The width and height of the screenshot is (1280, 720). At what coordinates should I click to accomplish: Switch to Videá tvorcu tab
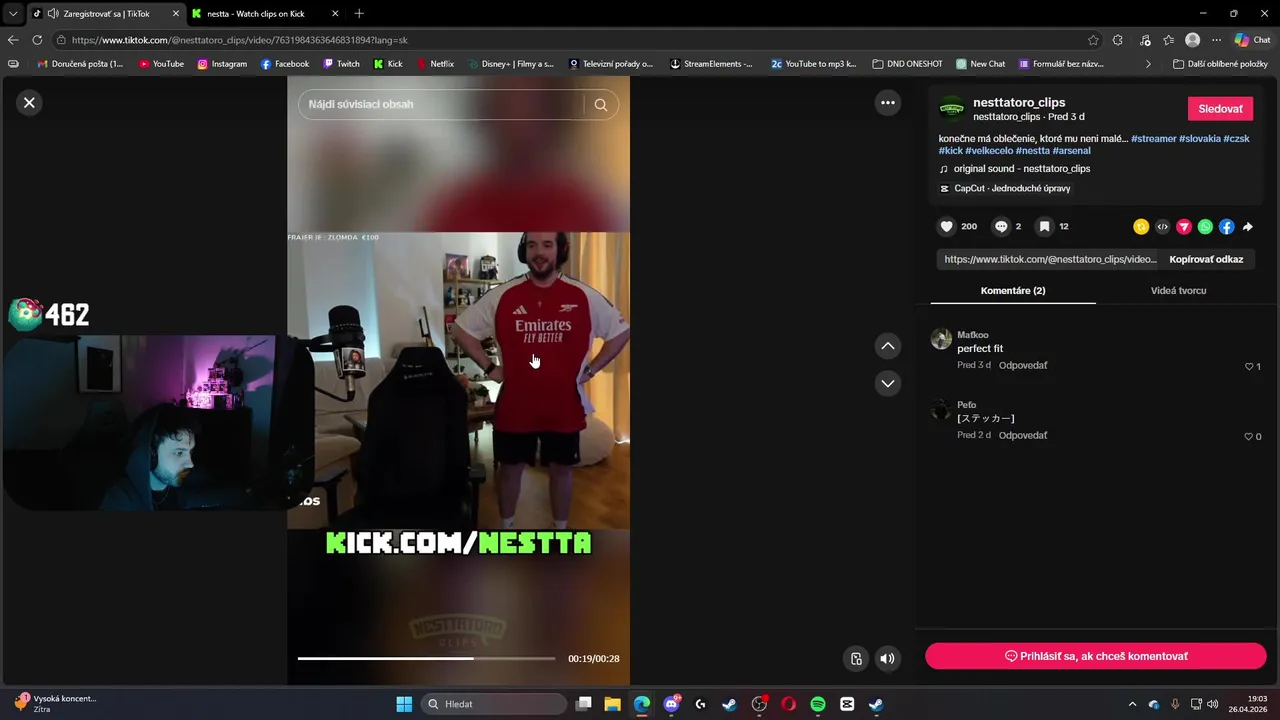click(1178, 290)
